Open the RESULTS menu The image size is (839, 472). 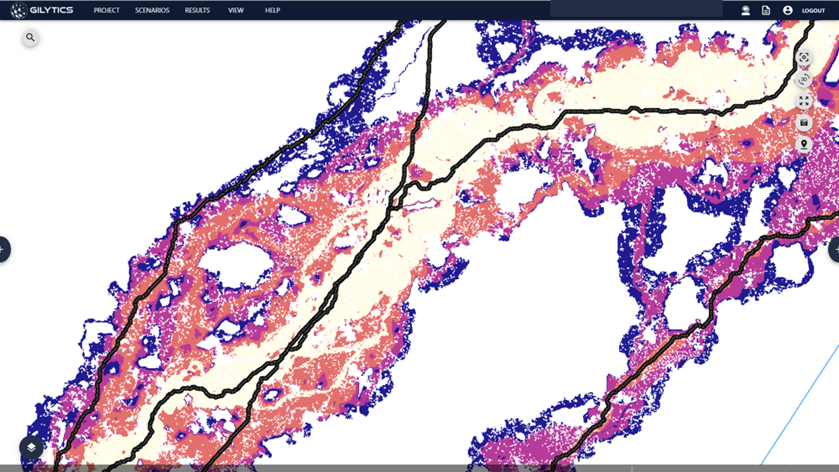pos(197,10)
